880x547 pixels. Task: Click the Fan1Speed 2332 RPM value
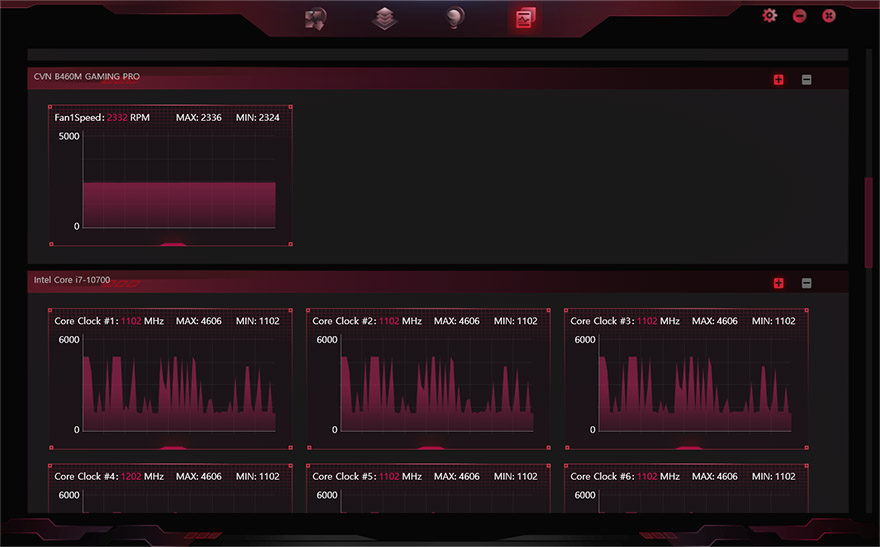coord(129,117)
